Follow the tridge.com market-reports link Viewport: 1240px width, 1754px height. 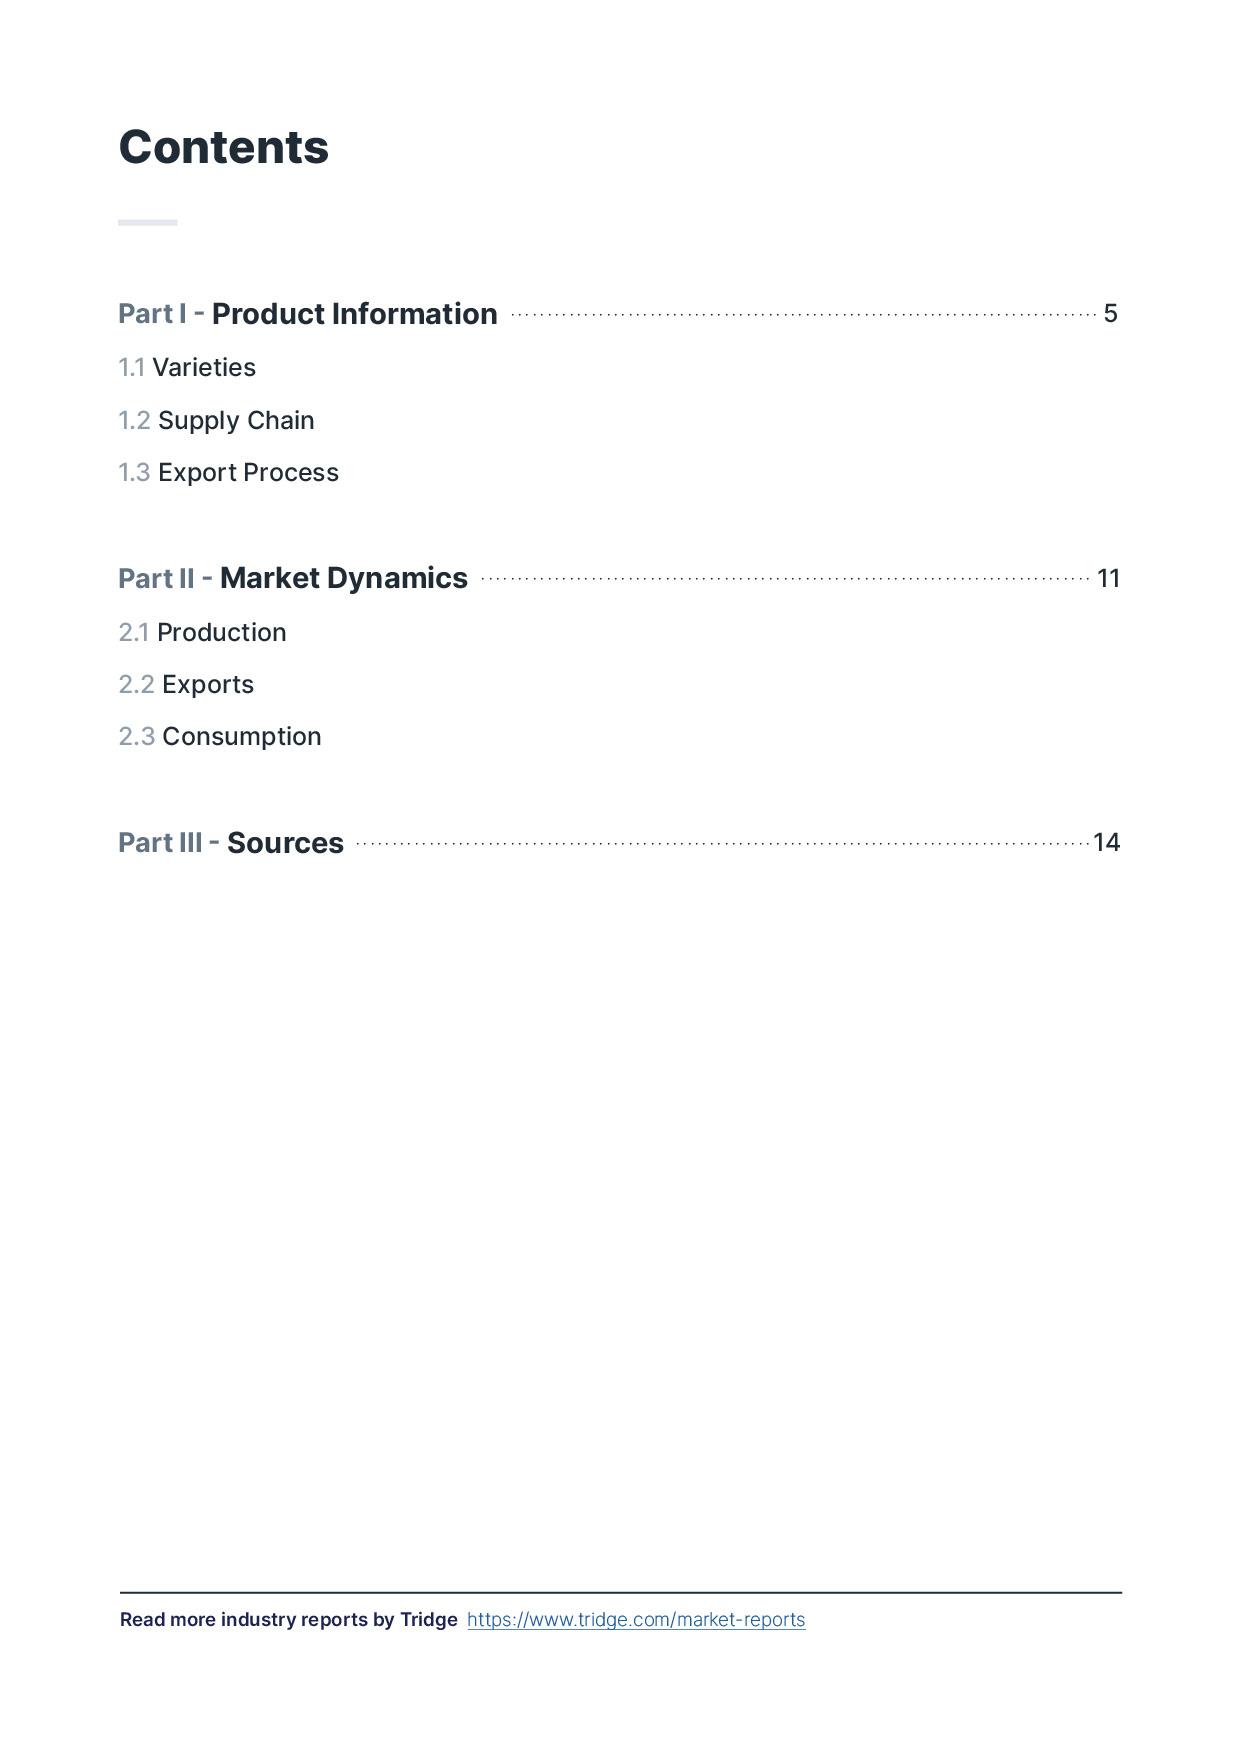636,1620
